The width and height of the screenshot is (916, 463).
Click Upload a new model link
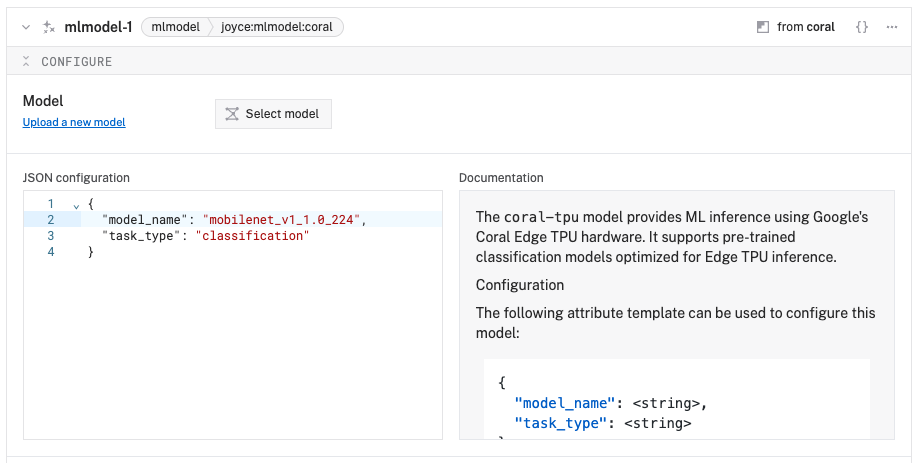(74, 122)
